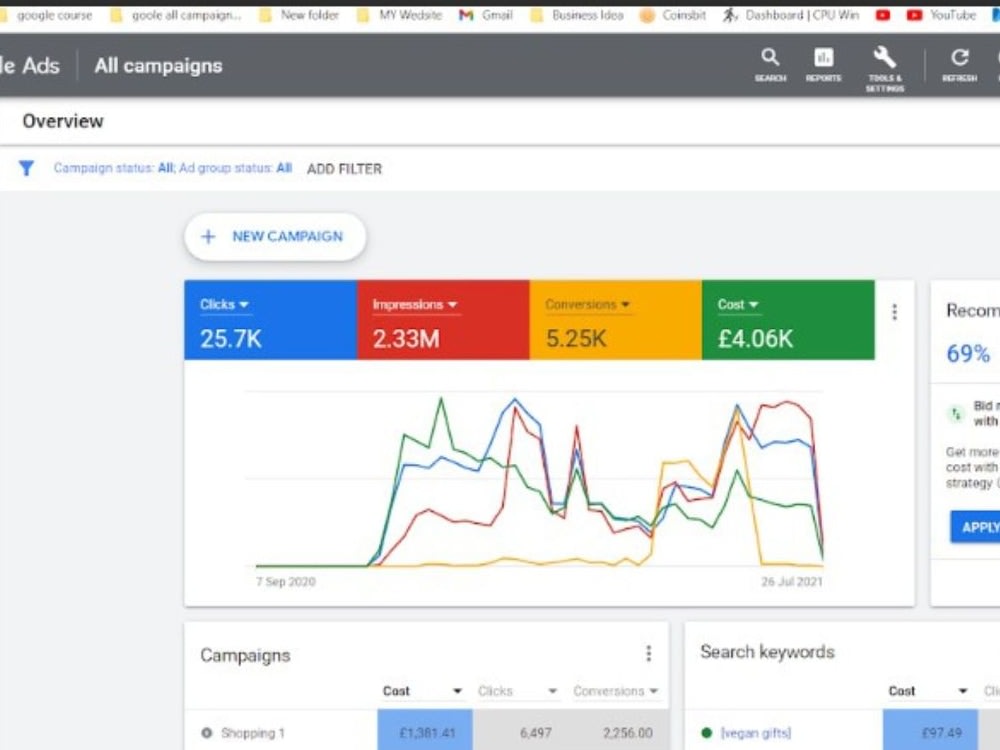1000x750 pixels.
Task: Click the blue filter funnel icon
Action: (26, 168)
